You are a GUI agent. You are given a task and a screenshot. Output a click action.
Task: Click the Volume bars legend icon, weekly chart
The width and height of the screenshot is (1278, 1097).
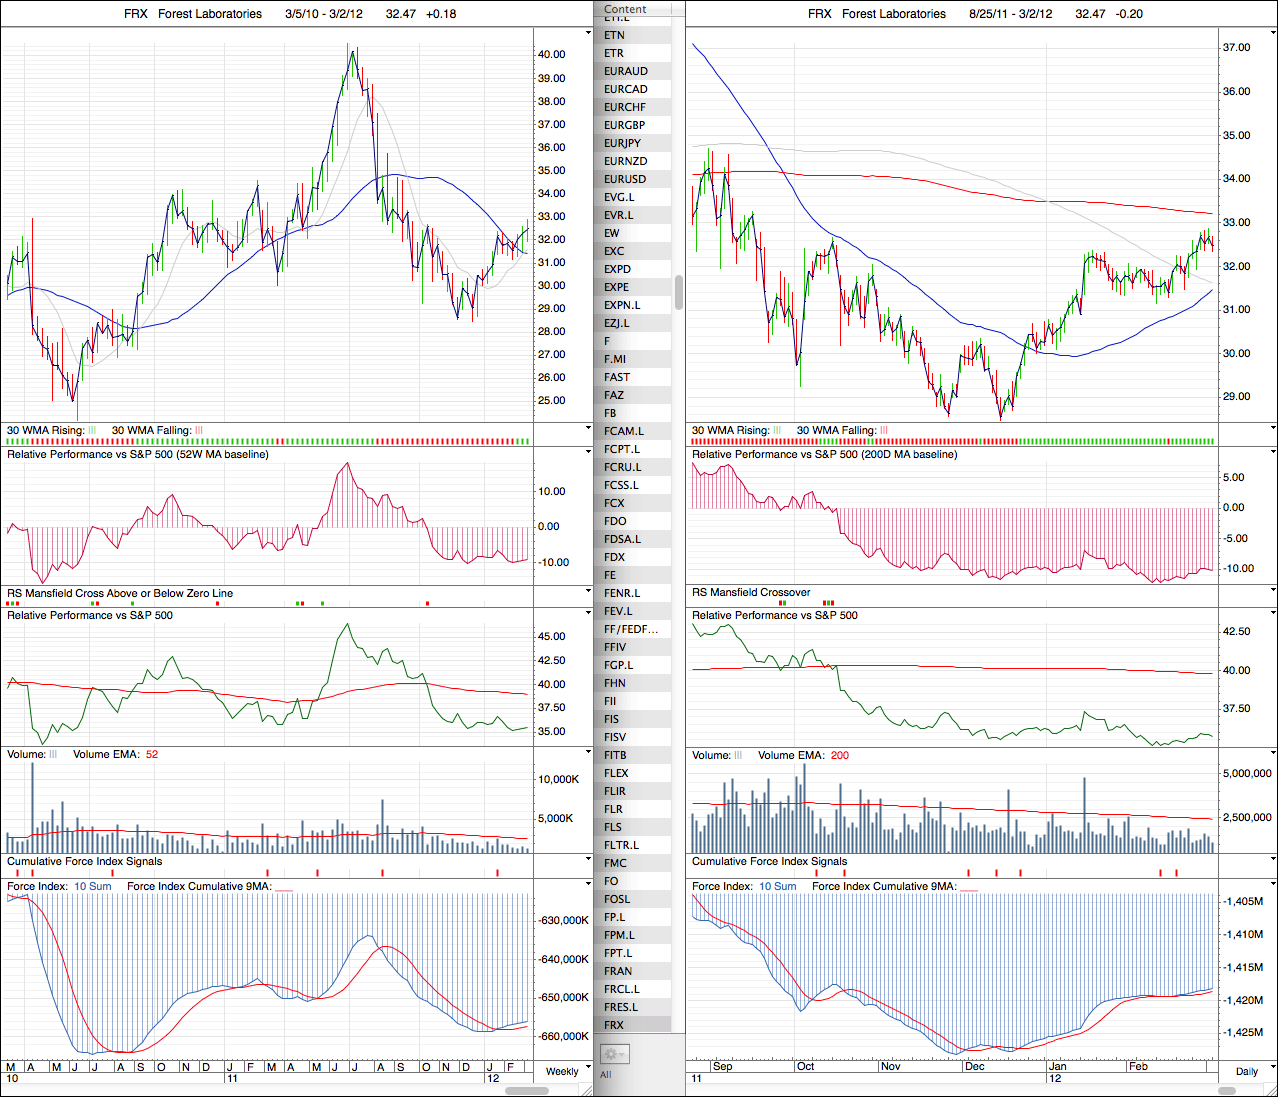(53, 754)
